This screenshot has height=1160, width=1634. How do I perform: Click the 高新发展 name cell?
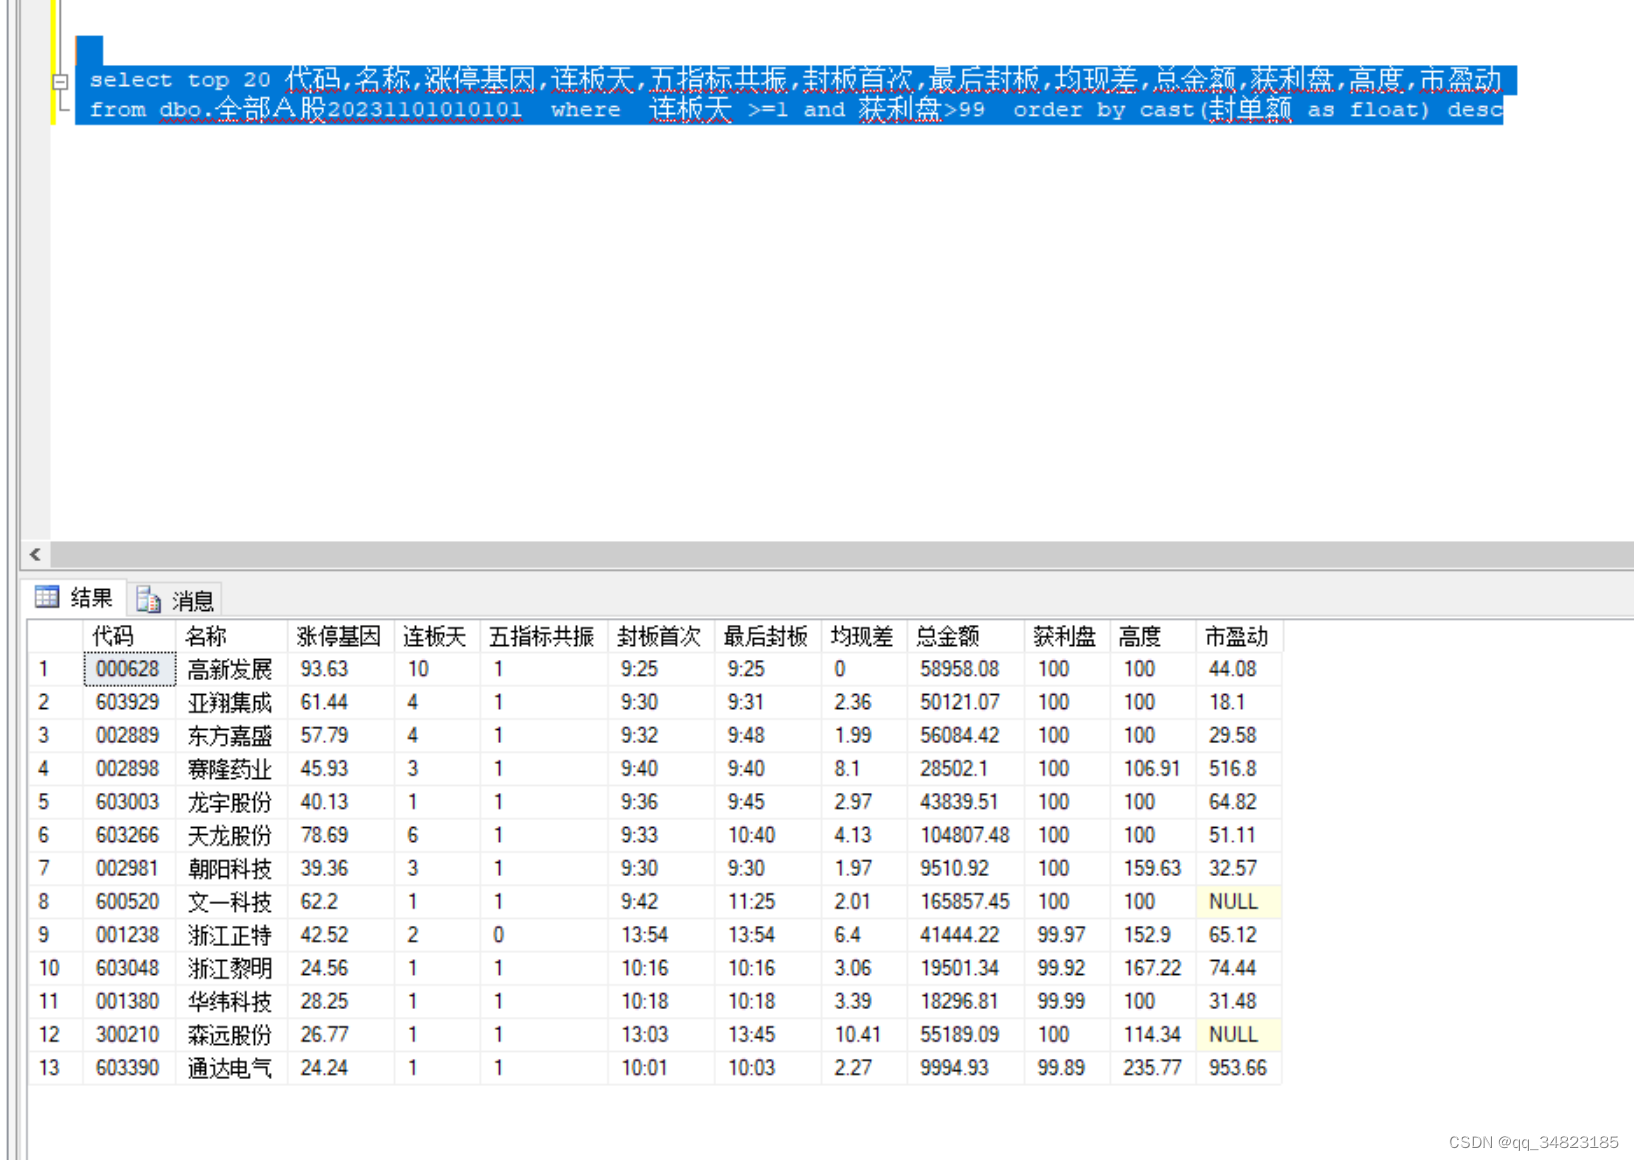(x=233, y=669)
